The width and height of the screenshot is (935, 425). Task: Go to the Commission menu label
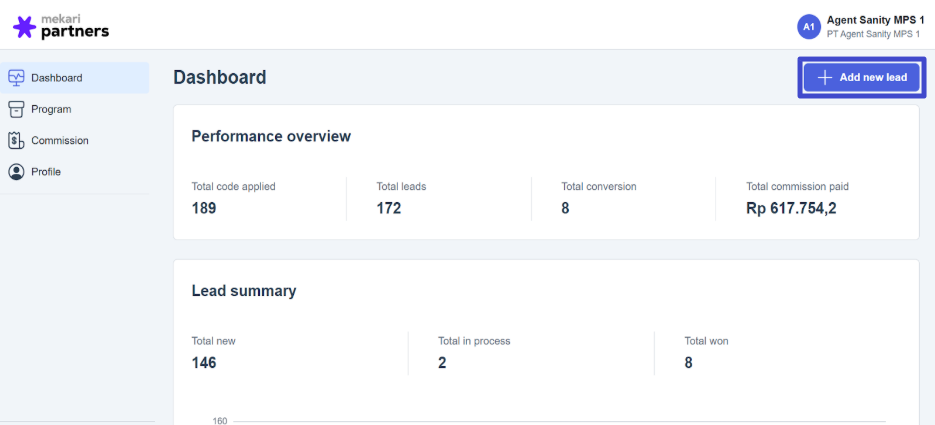click(x=60, y=141)
